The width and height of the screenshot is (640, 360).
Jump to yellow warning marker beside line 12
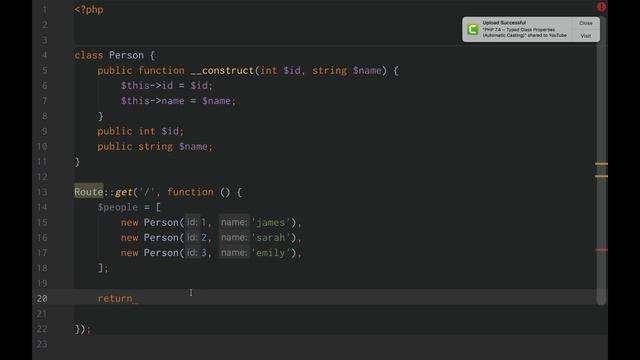coord(601,176)
